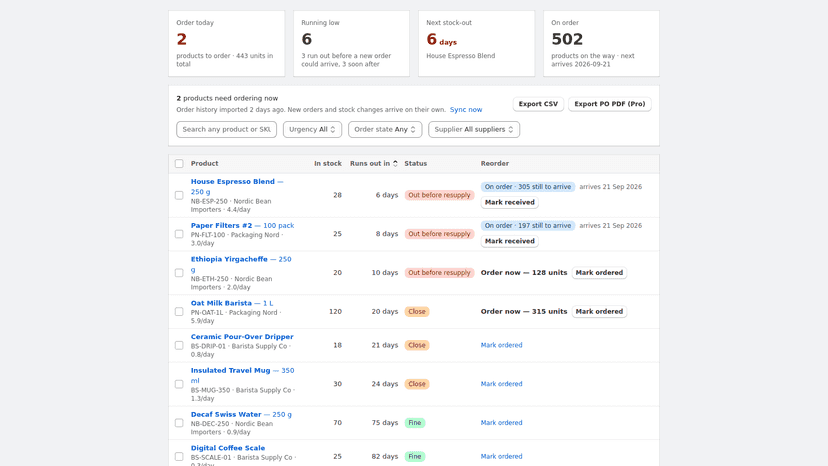Image resolution: width=828 pixels, height=466 pixels.
Task: Click 'Order now — 315 units' text
Action: (524, 311)
